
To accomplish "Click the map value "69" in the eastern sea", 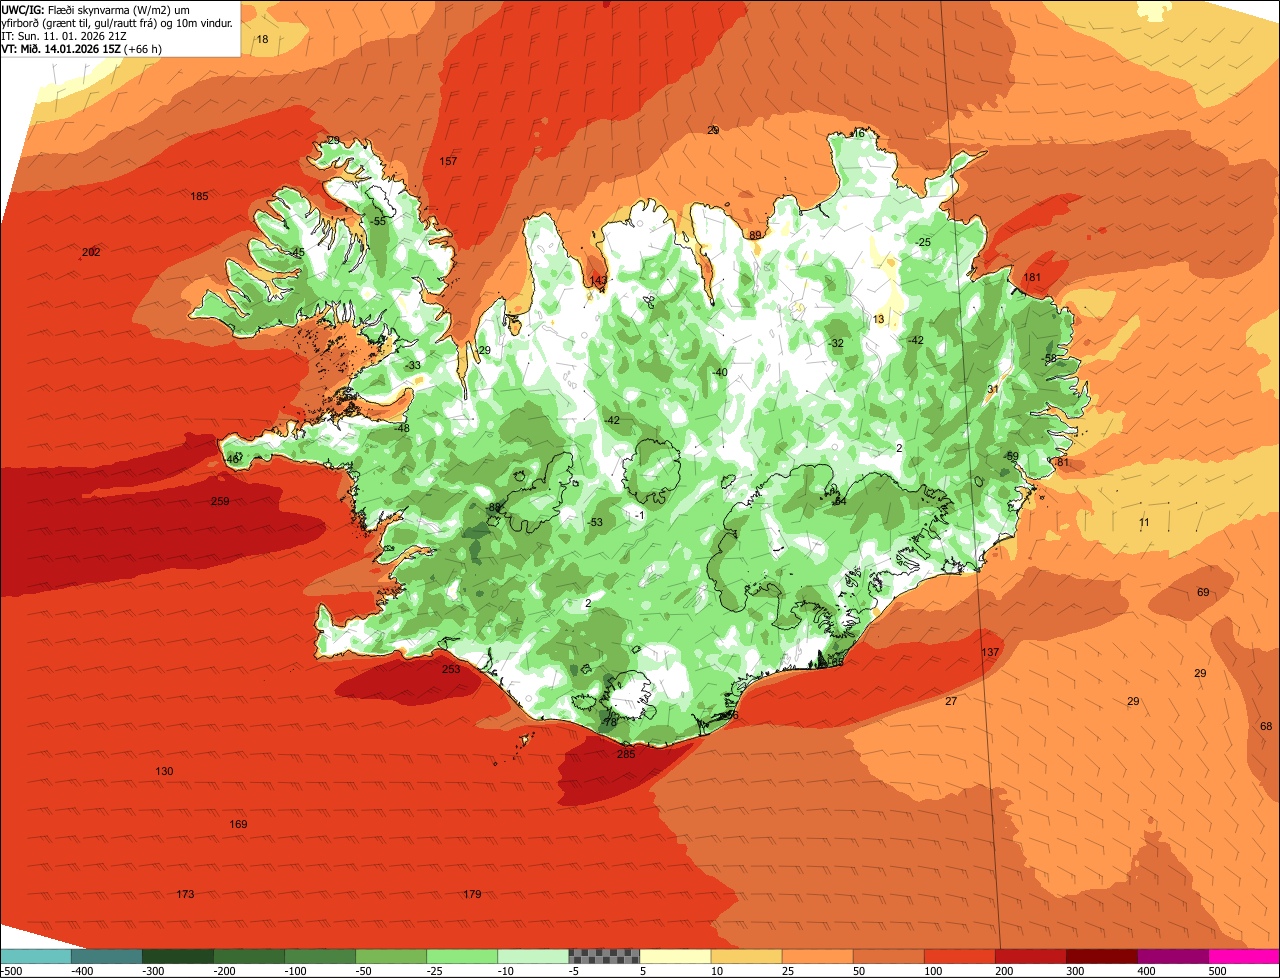I will pos(1203,592).
